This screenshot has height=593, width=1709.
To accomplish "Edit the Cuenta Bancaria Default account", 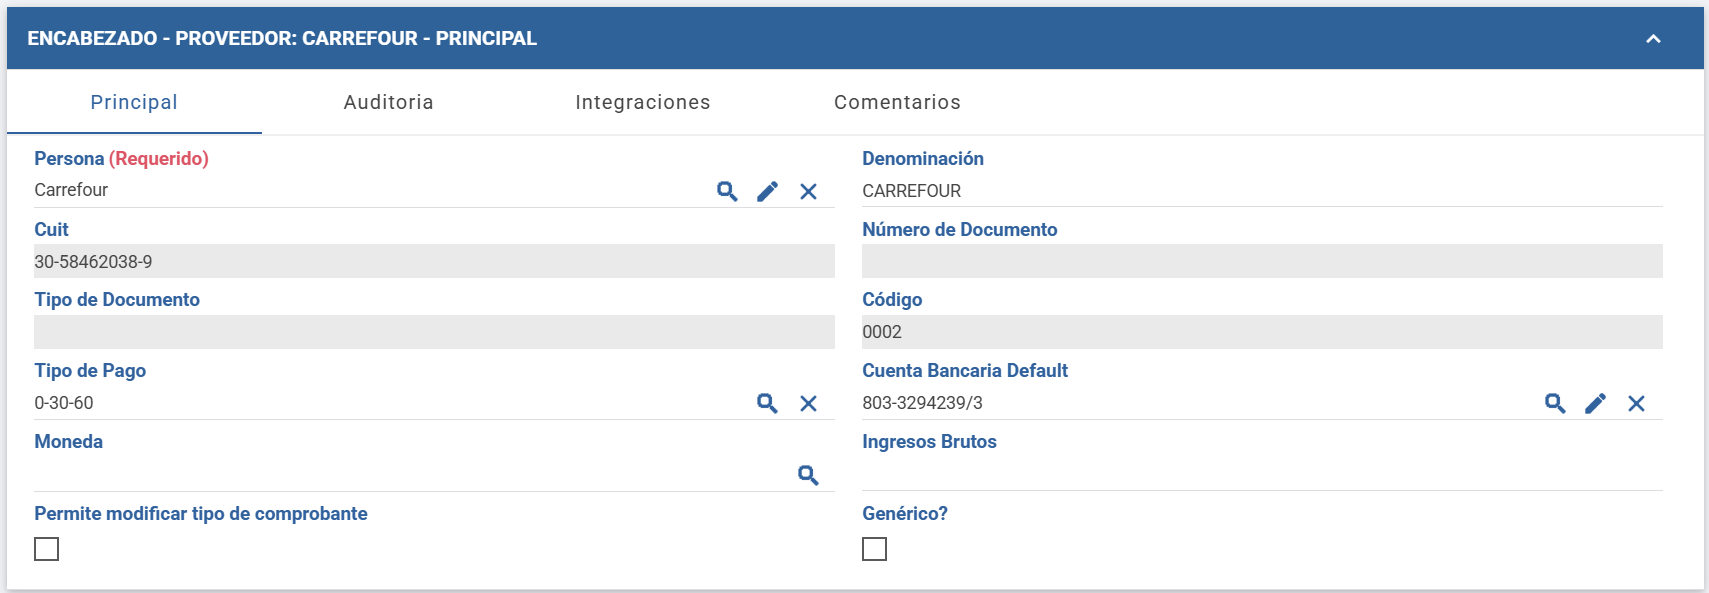I will coord(1595,403).
